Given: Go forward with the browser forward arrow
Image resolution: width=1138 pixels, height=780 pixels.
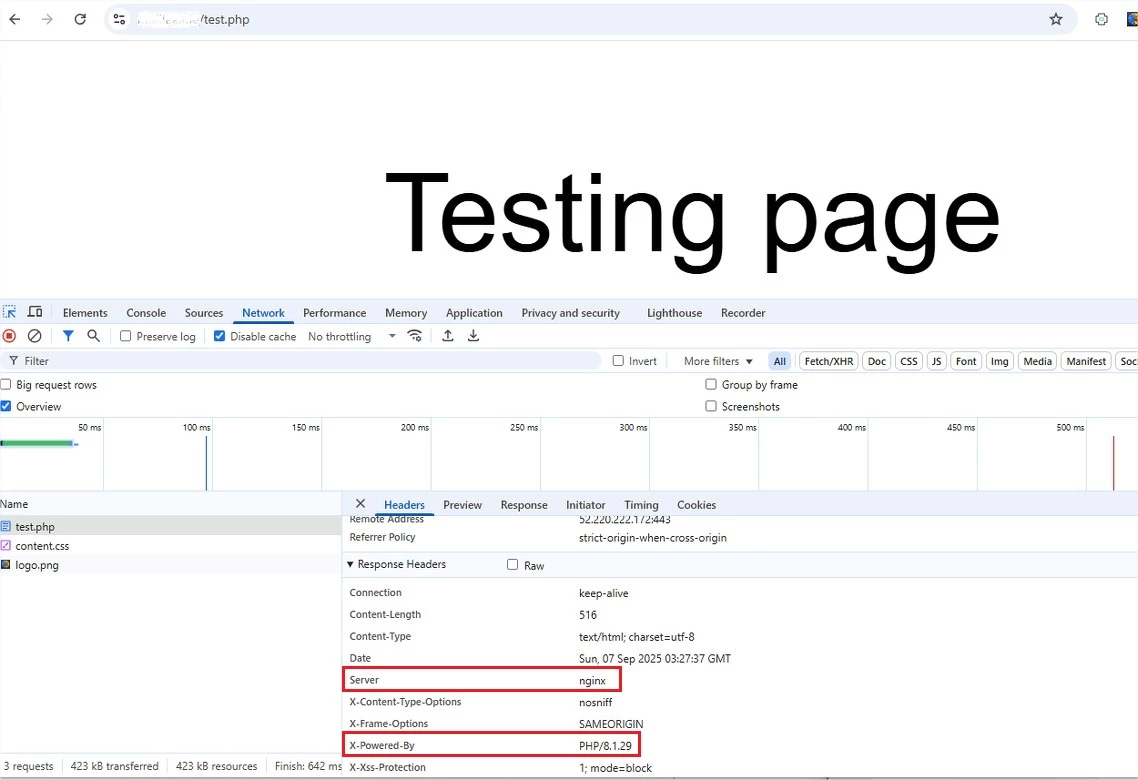Looking at the screenshot, I should pos(47,20).
